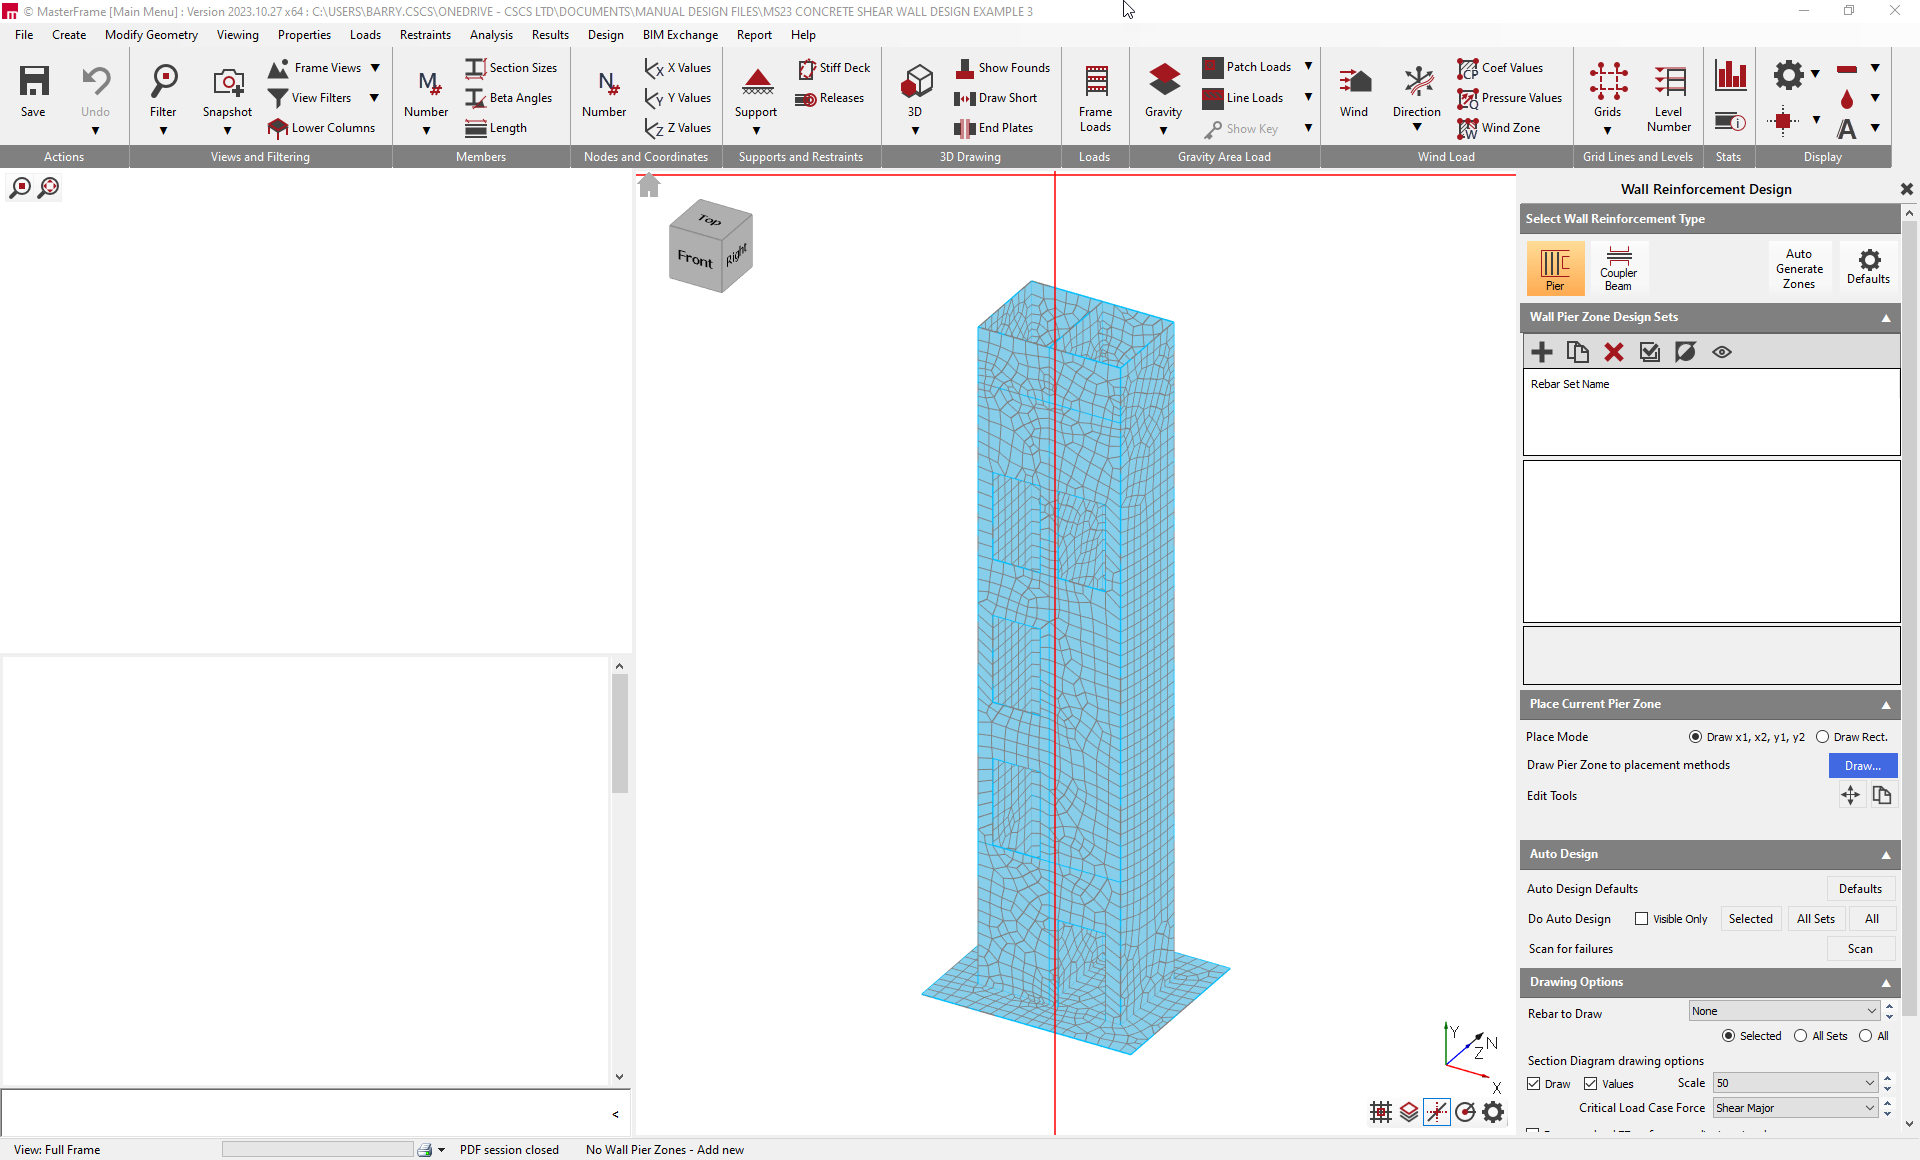Open Critical Load Case Force dropdown
The height and width of the screenshot is (1160, 1920).
[x=1795, y=1108]
